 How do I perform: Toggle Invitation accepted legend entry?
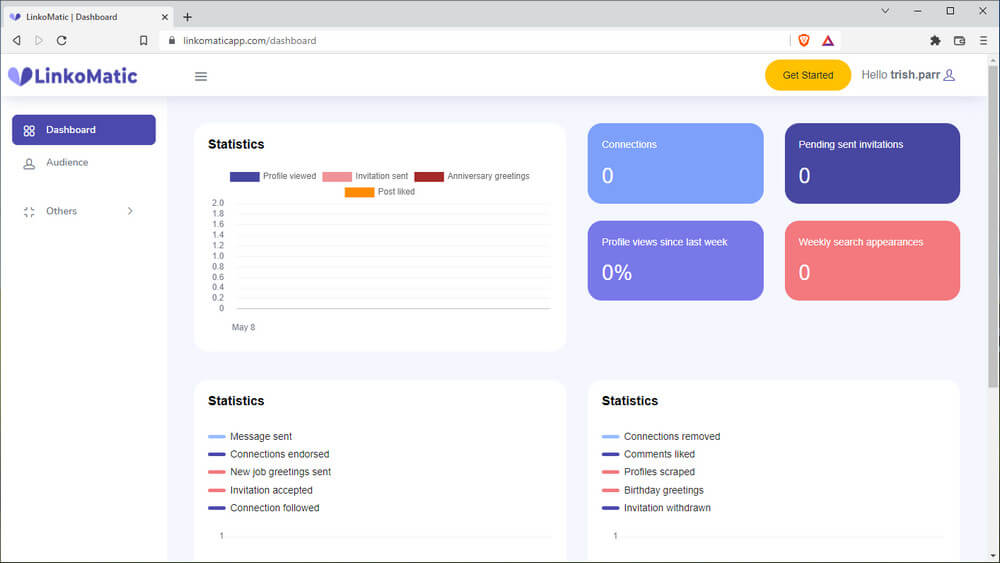pos(260,490)
